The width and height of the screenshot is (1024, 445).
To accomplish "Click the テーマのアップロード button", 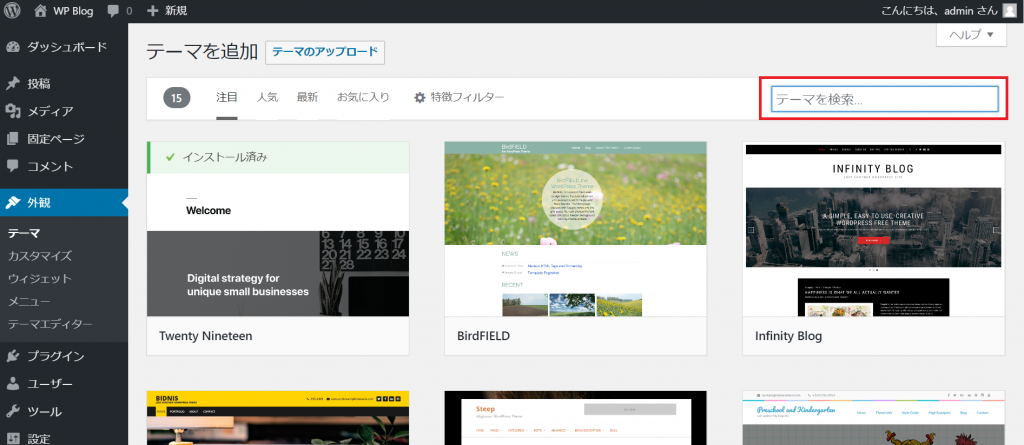I will [x=324, y=53].
